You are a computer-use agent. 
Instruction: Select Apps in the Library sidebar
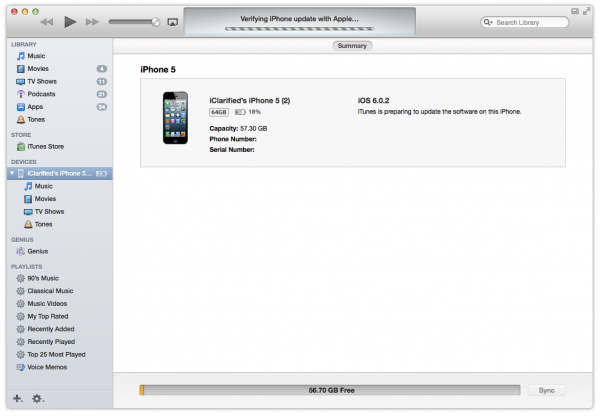tap(37, 107)
